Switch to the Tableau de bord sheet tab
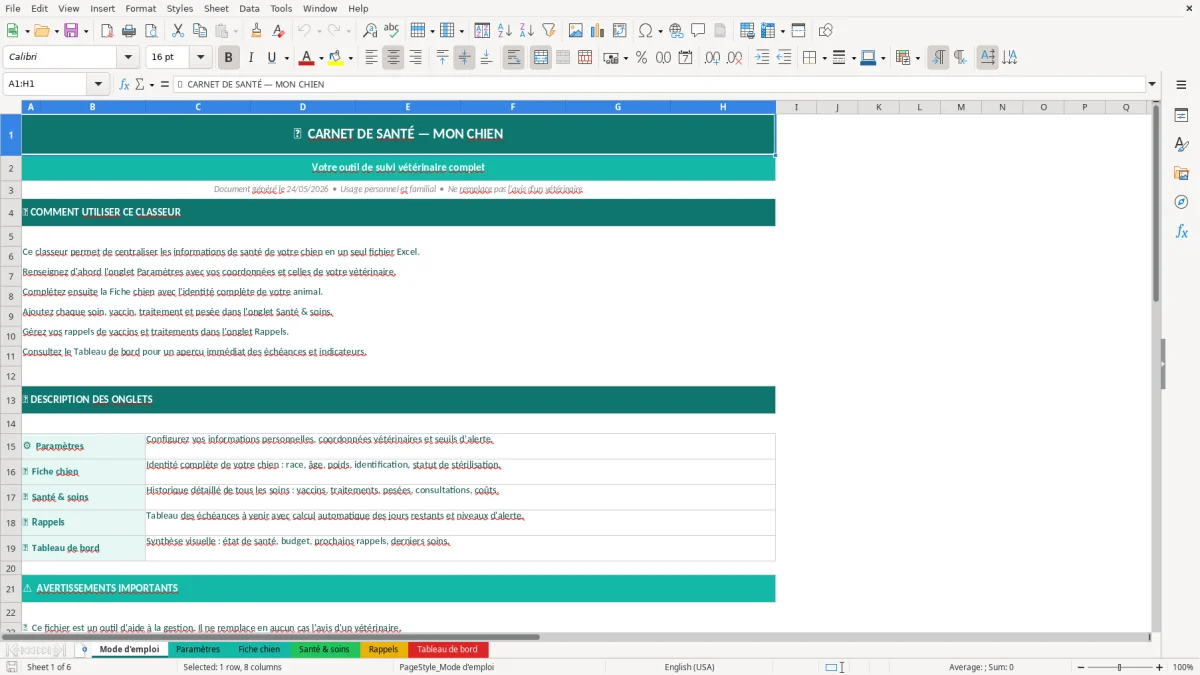Viewport: 1200px width, 675px height. pos(447,649)
